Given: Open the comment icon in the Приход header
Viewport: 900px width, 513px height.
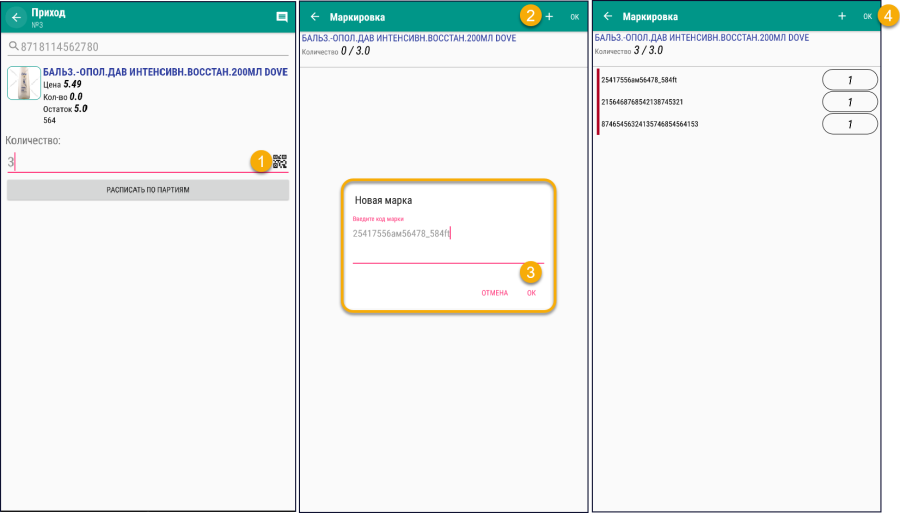Looking at the screenshot, I should [x=282, y=17].
